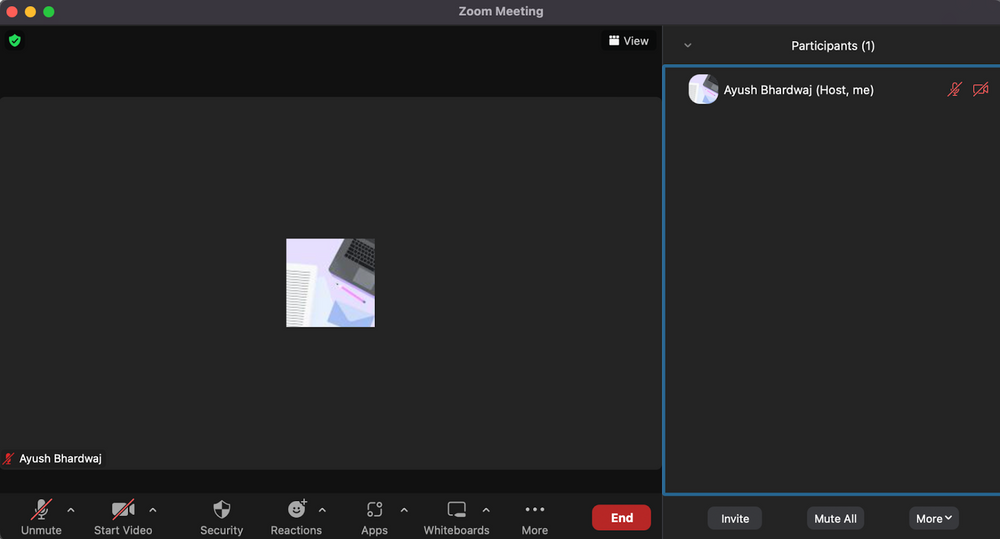Click the green full-screen window button
The image size is (1000, 539).
click(48, 11)
